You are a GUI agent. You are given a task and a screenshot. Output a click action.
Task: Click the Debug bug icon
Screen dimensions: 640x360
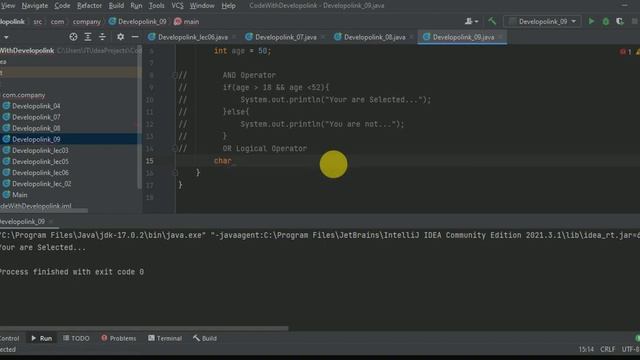(606, 21)
